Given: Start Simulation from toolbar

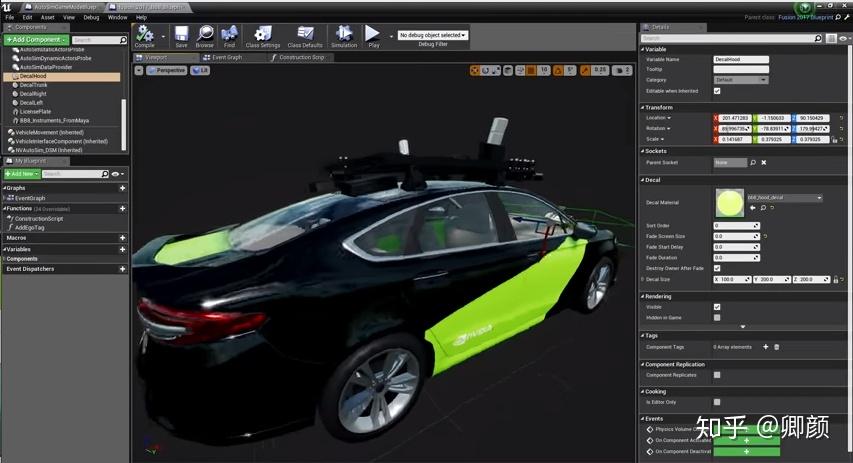Looking at the screenshot, I should pyautogui.click(x=344, y=36).
